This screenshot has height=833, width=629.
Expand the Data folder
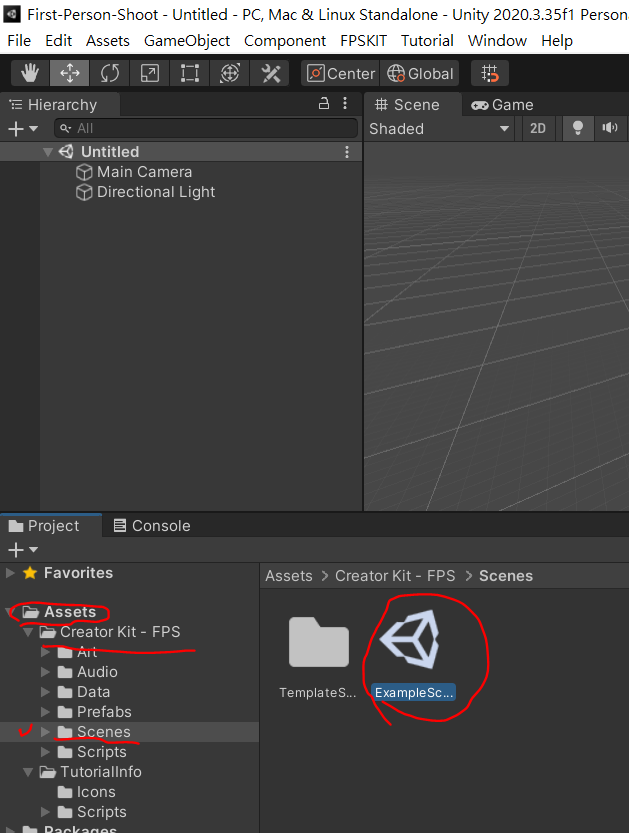[46, 692]
